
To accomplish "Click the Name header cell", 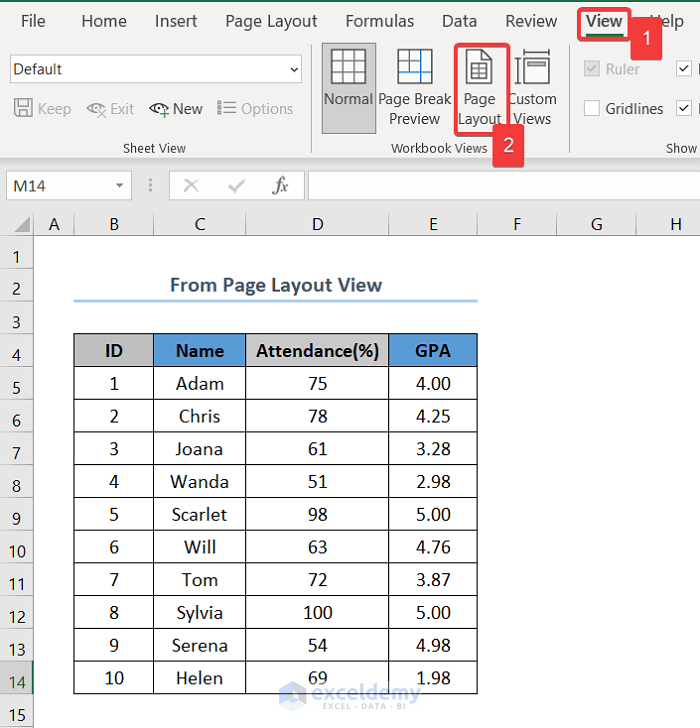I will (200, 351).
